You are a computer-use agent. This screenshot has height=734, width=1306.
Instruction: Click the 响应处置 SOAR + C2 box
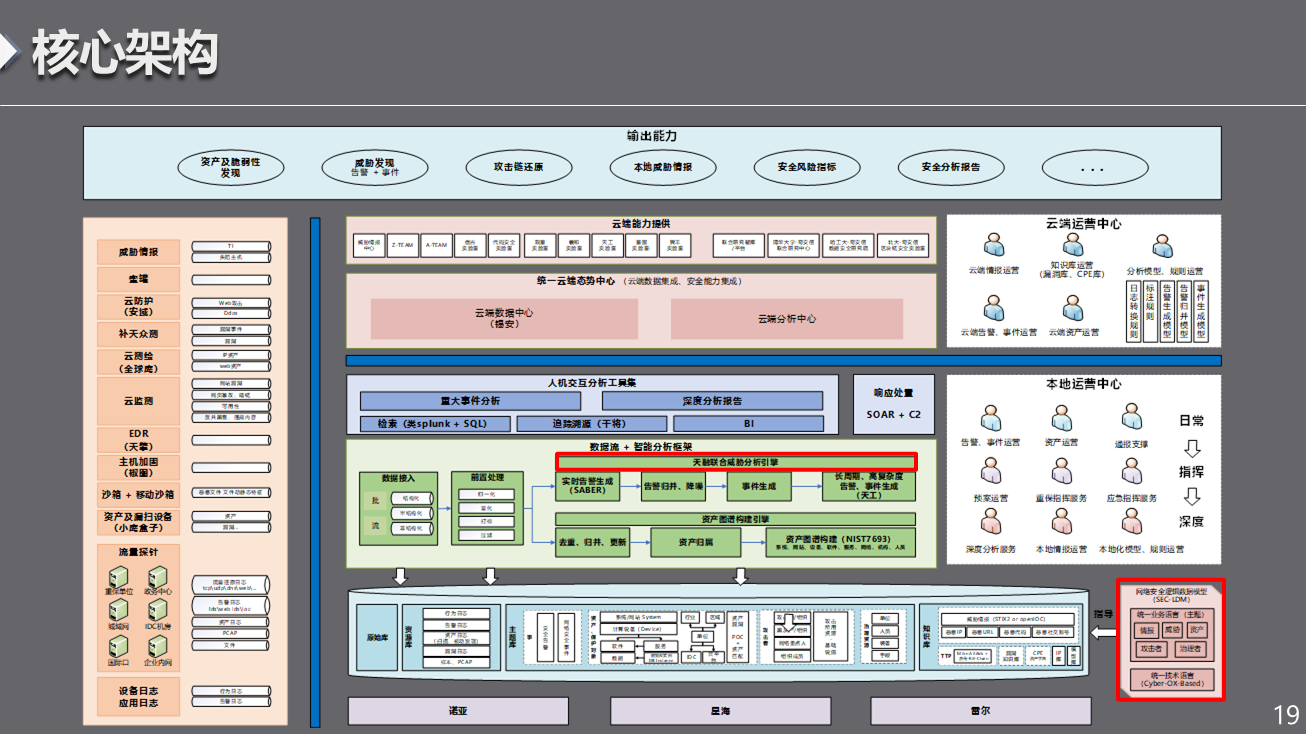[x=894, y=403]
